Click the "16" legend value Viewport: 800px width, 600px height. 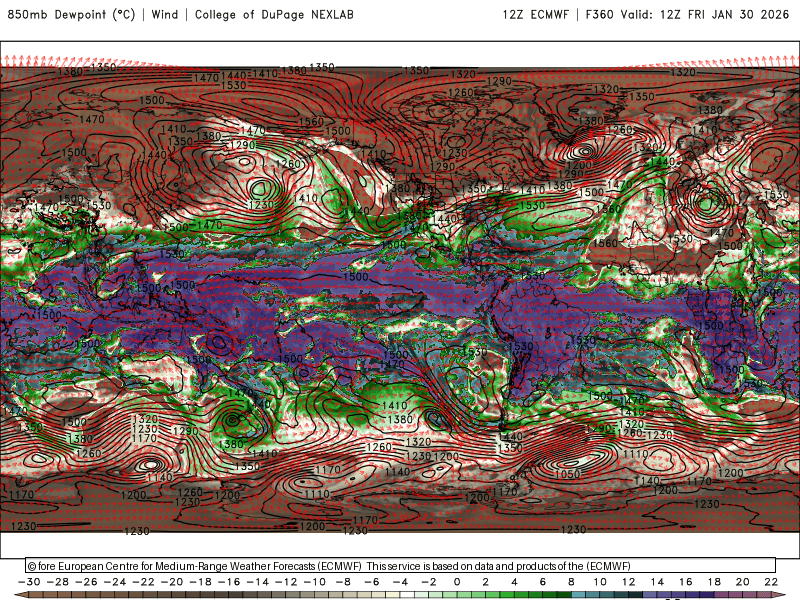tap(686, 582)
